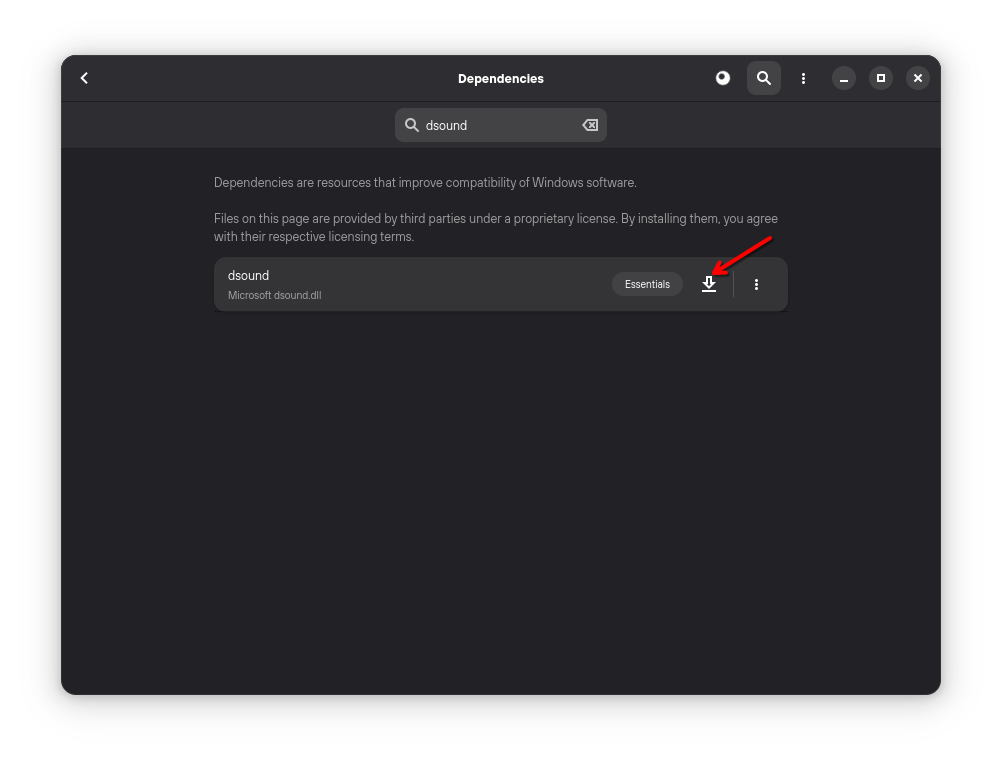The height and width of the screenshot is (762, 1002).
Task: Open the main menu in the header bar
Action: (x=803, y=78)
